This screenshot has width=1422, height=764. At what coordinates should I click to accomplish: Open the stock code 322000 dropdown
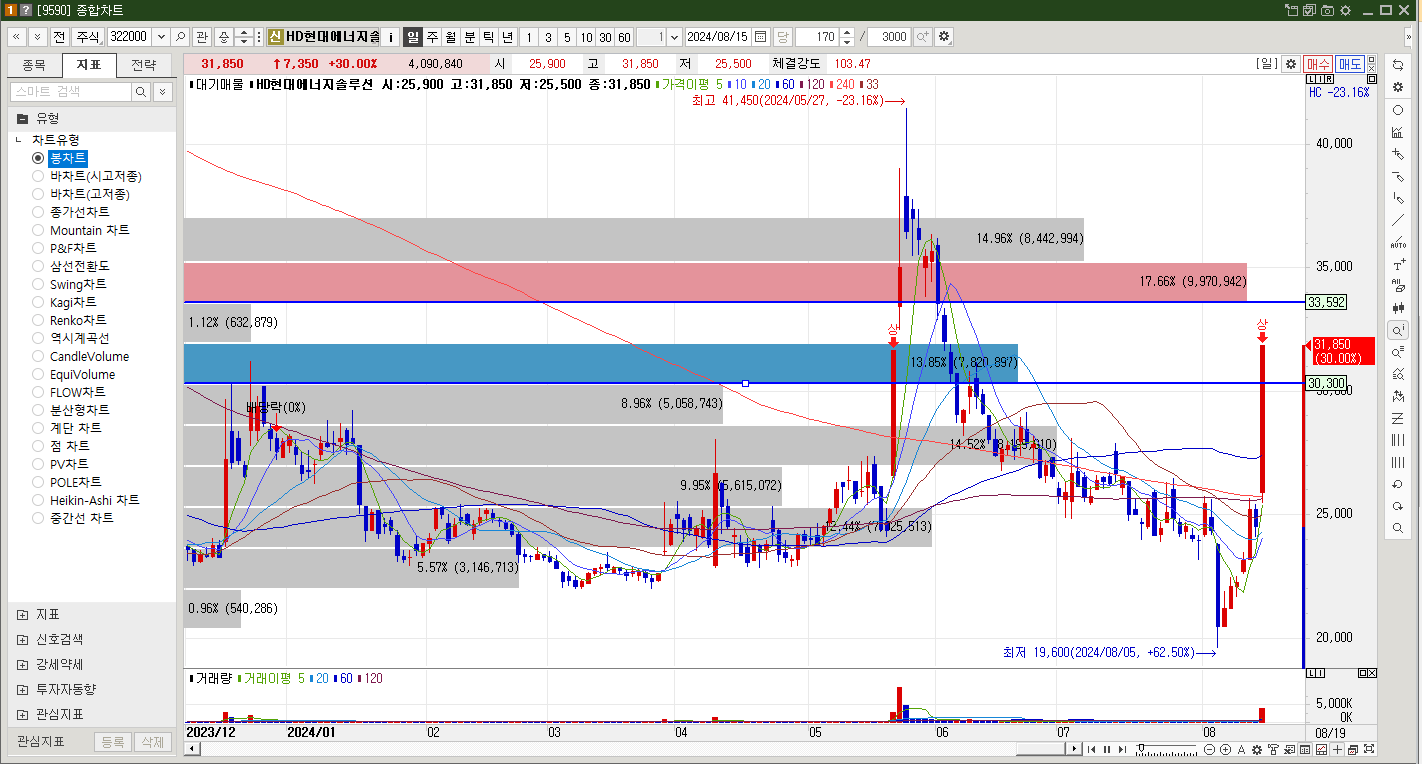(x=161, y=36)
